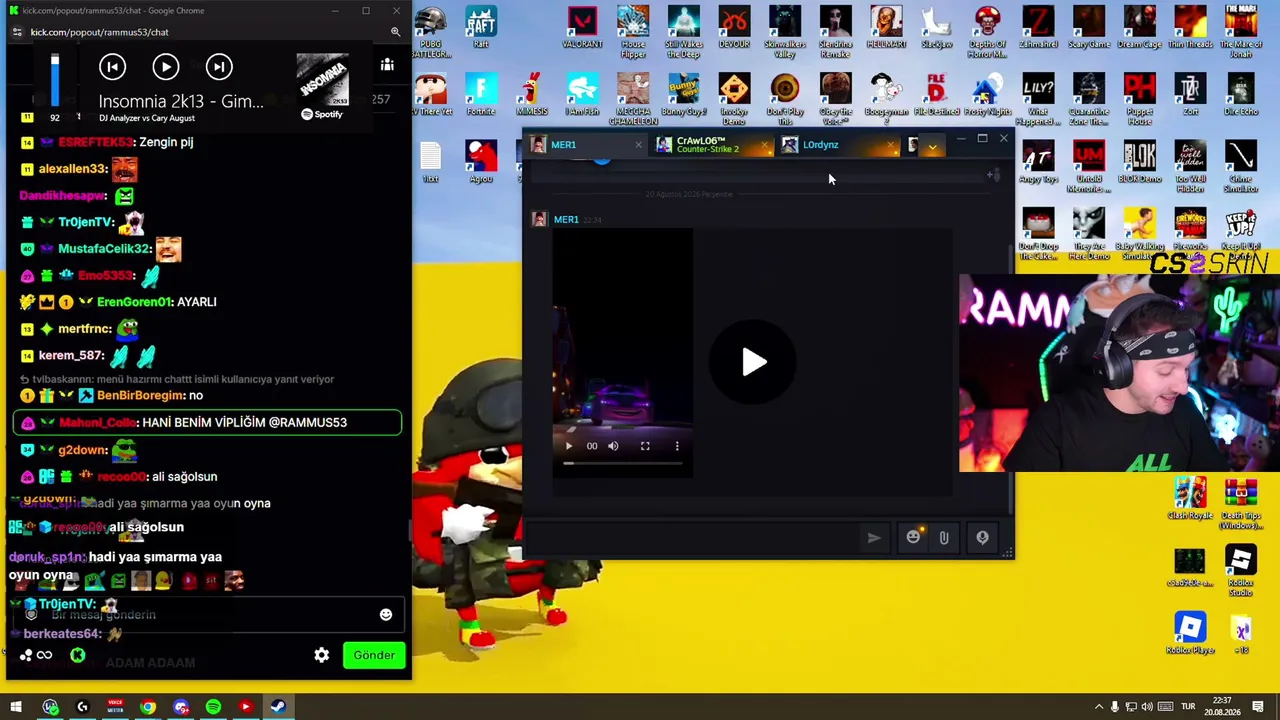The width and height of the screenshot is (1280, 720).
Task: Skip to next Spotify track
Action: 219,67
